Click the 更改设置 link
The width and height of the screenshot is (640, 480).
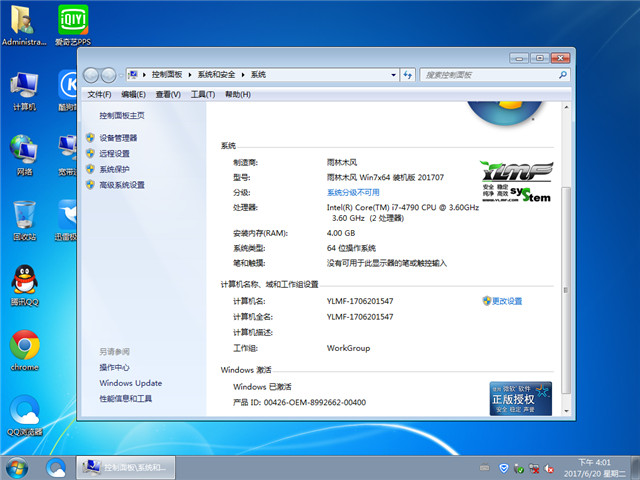click(507, 301)
